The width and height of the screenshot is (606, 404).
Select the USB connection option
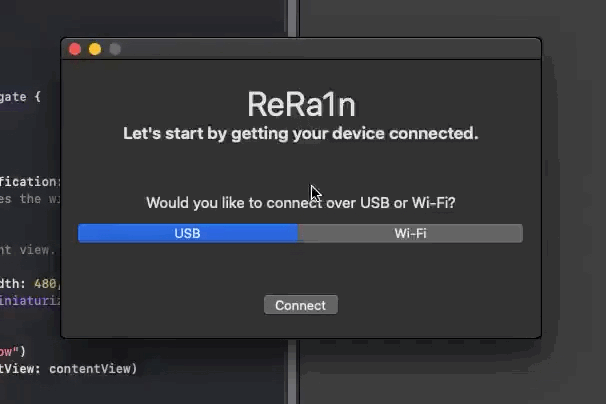click(188, 234)
